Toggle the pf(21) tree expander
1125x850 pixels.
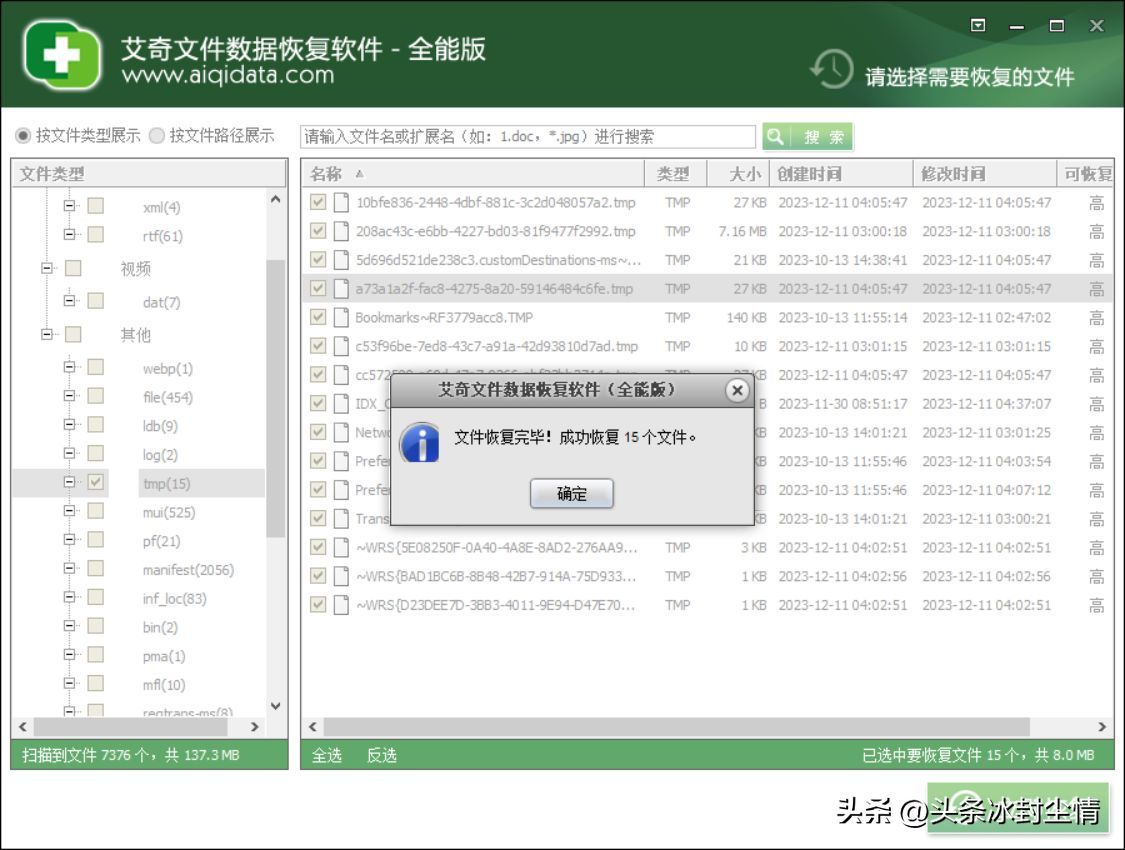point(70,540)
